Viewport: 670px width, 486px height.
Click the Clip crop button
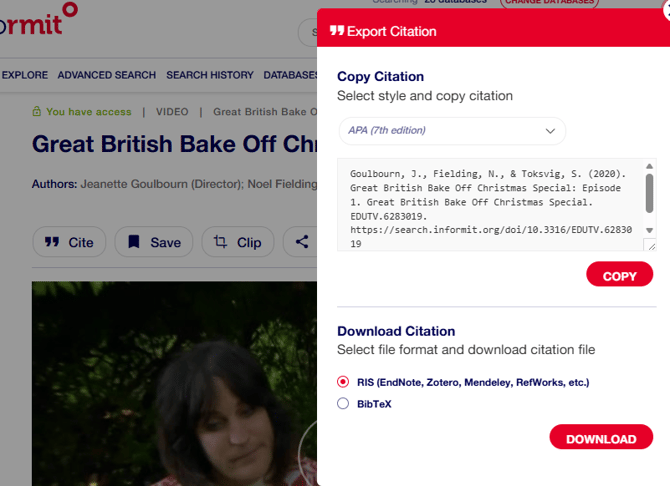click(237, 242)
